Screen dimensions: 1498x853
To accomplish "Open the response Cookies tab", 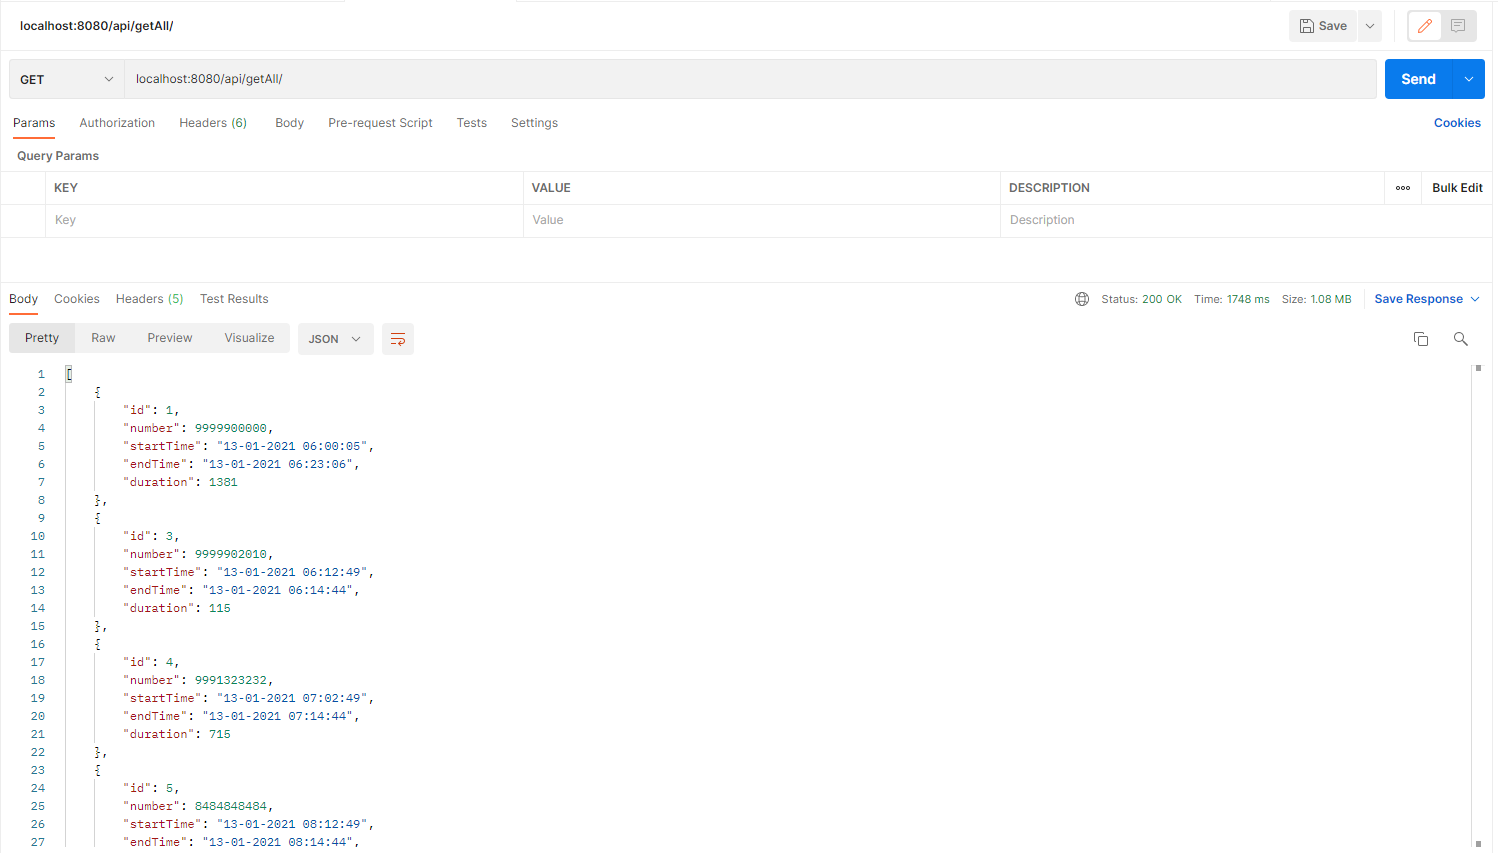I will click(x=77, y=299).
